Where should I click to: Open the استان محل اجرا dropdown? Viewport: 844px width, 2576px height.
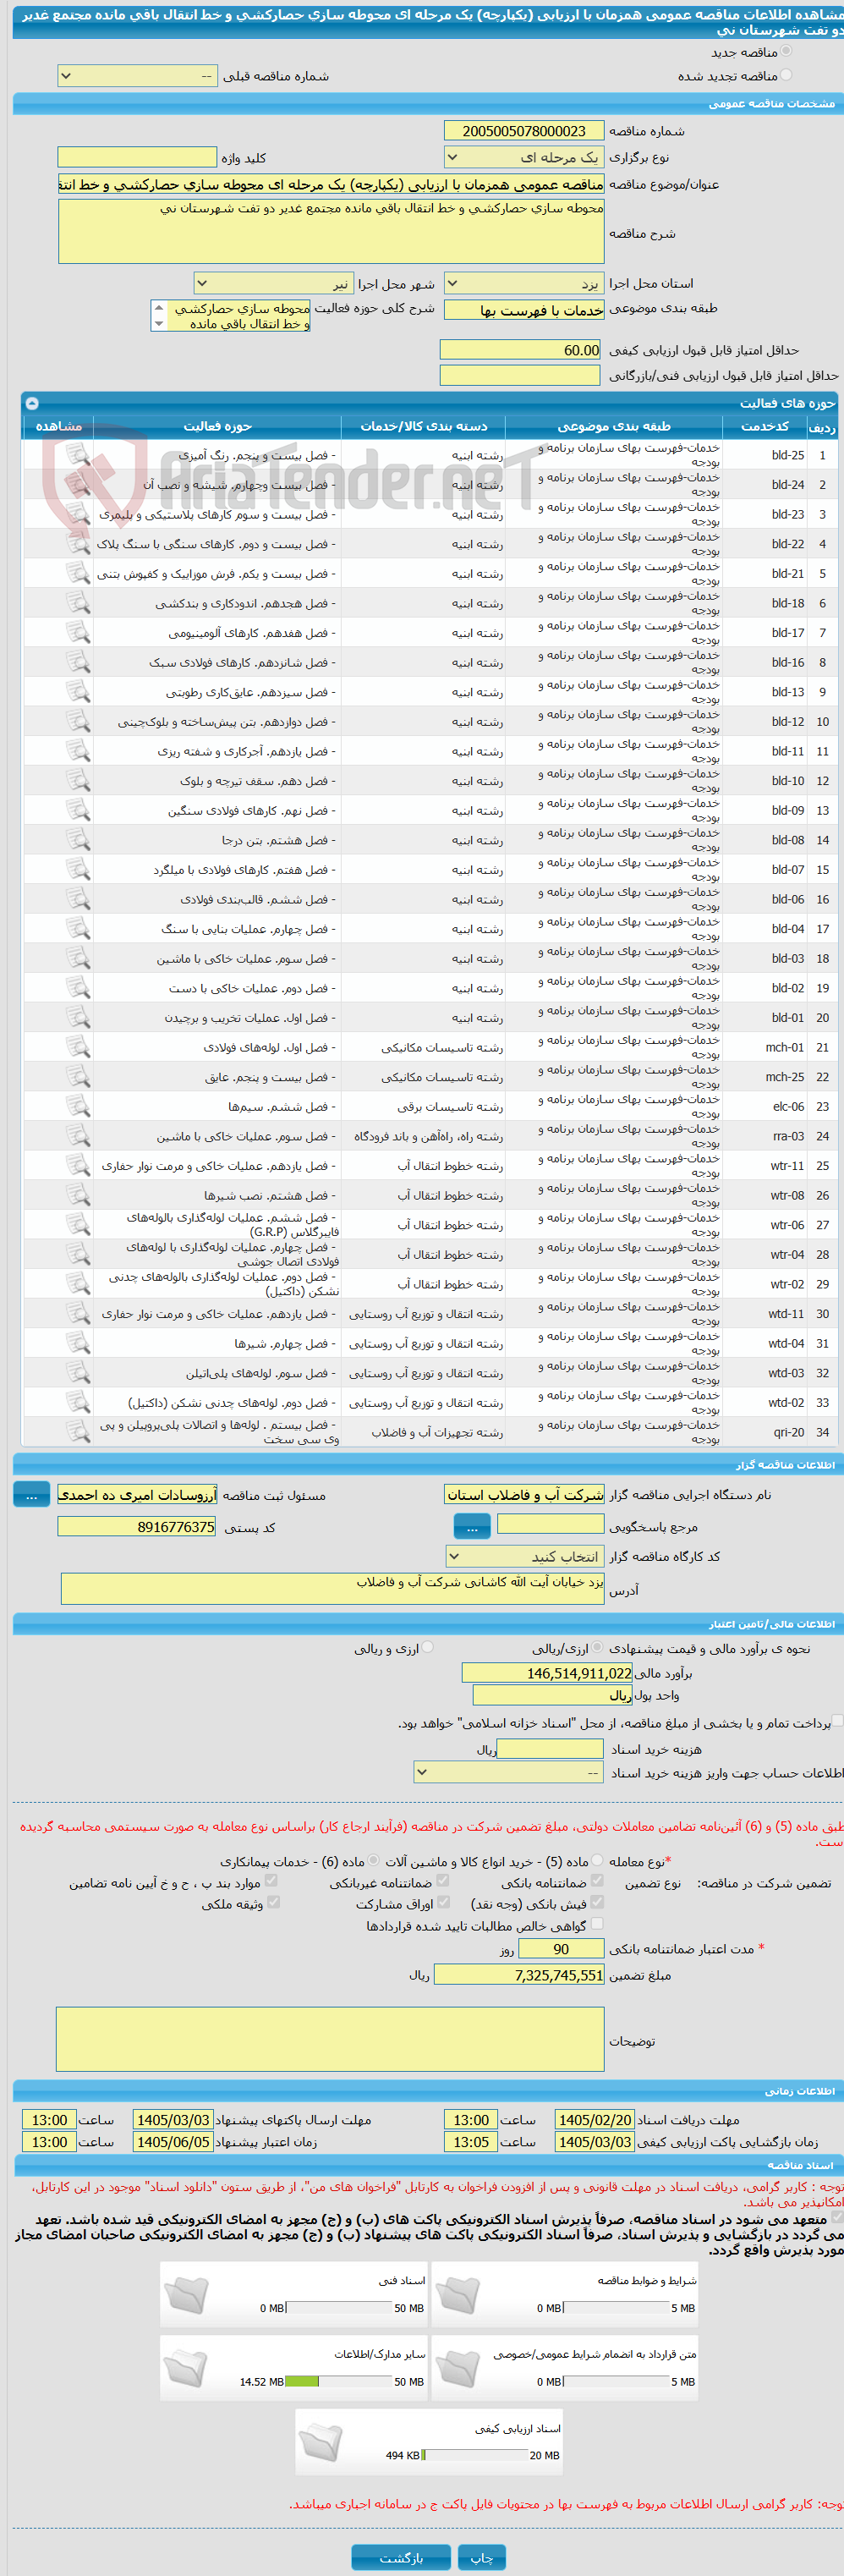click(523, 283)
